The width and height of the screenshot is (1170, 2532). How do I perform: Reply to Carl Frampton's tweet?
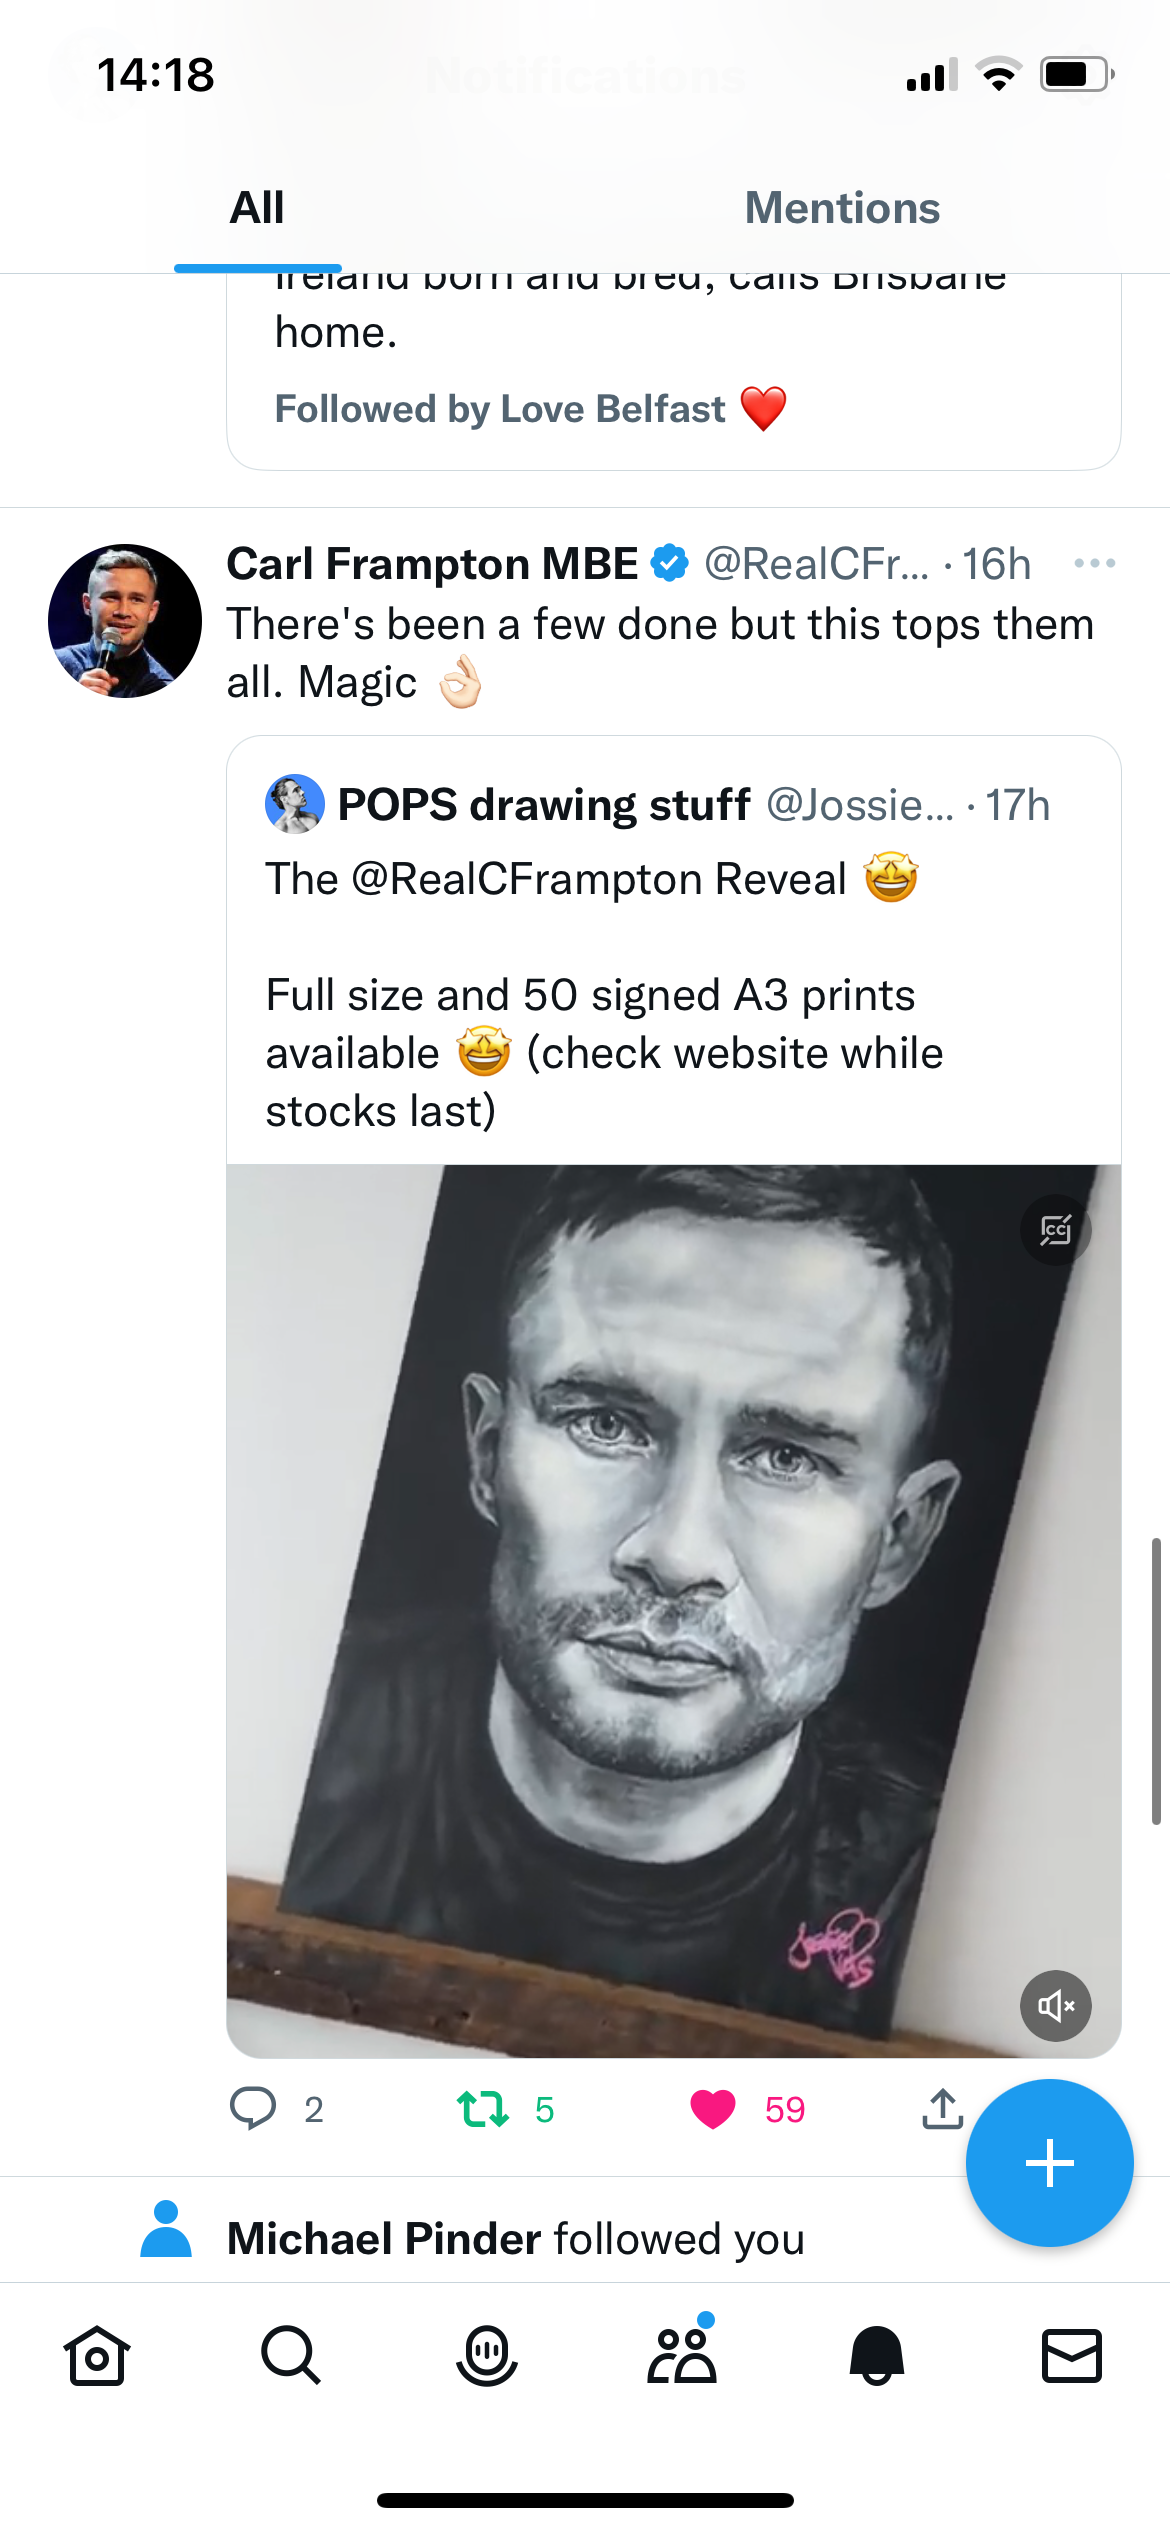[253, 2109]
